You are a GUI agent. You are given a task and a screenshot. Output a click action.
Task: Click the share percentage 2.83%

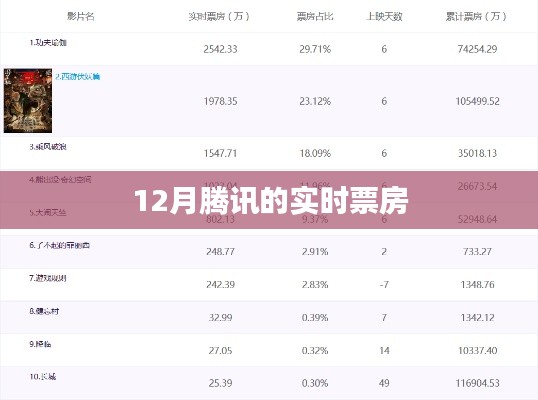click(315, 284)
